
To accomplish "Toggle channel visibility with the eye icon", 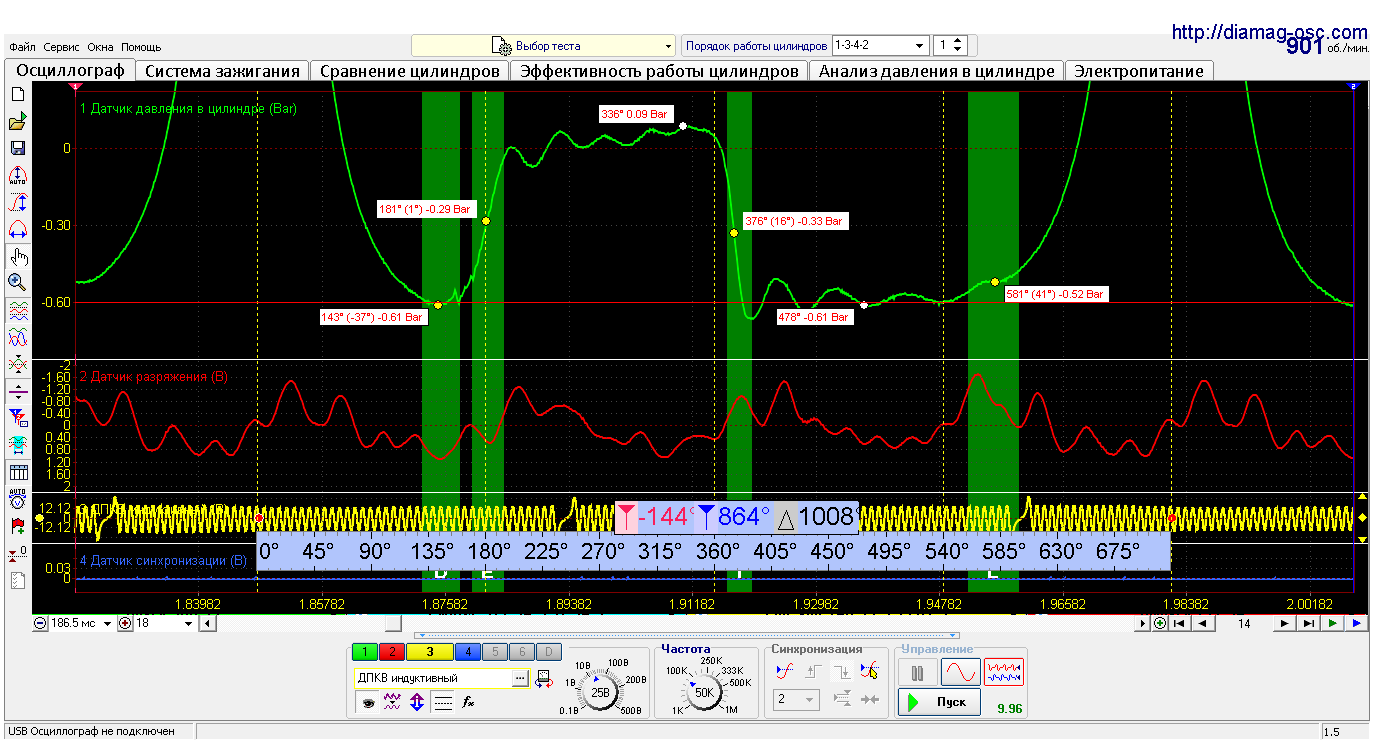I will 368,702.
